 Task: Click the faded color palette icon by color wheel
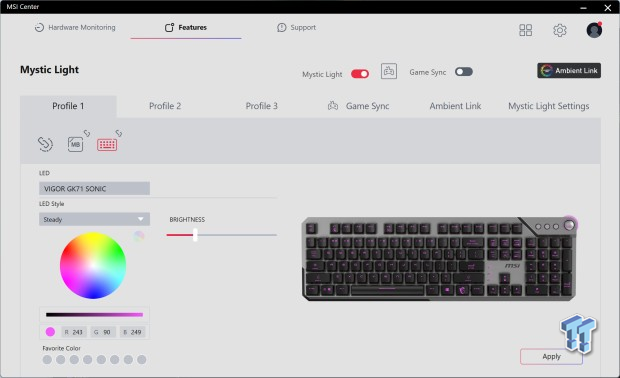click(x=139, y=236)
